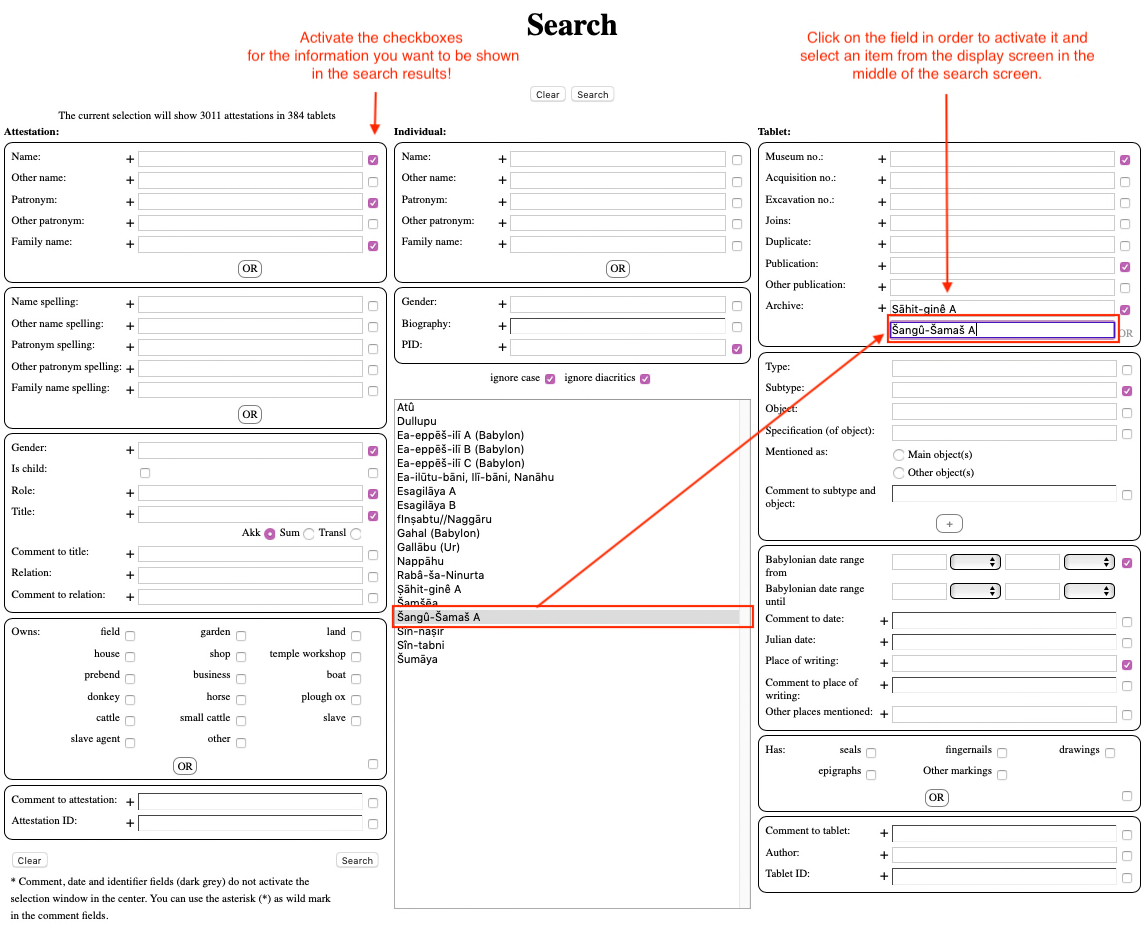Check the Has seals checkbox

871,753
